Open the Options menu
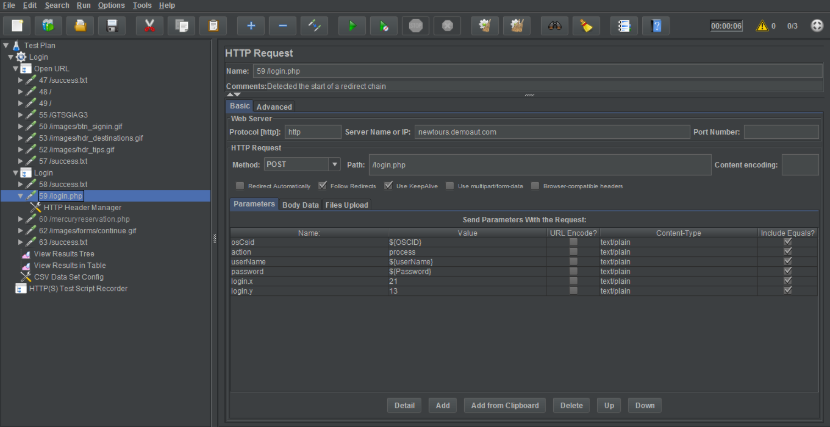This screenshot has height=427, width=830. click(x=111, y=6)
